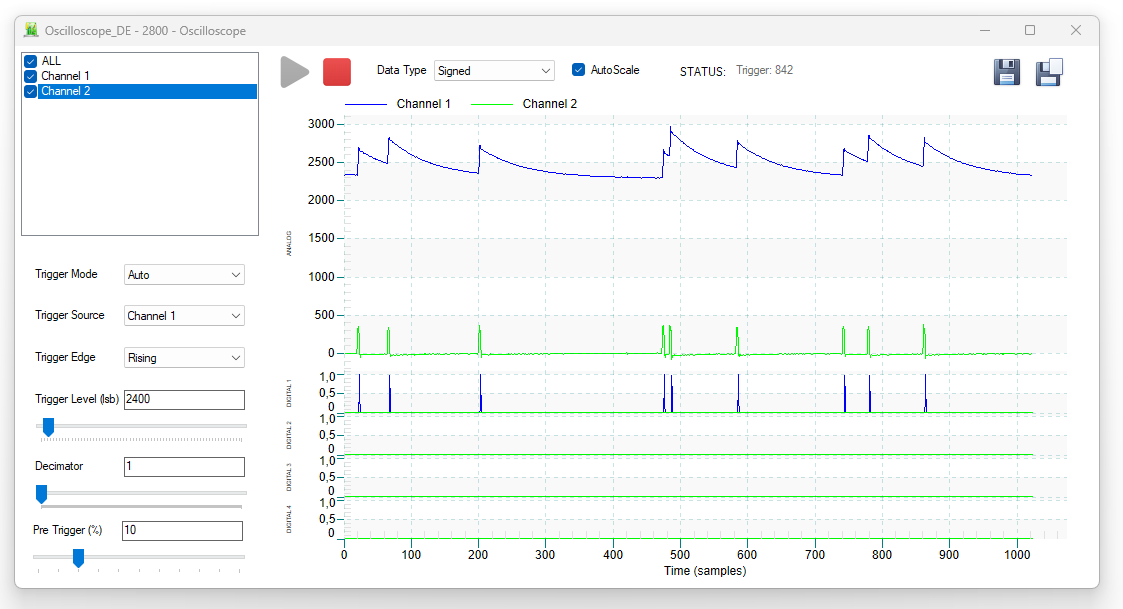Click the Pre Trigger slider thumb
This screenshot has width=1123, height=609.
point(79,558)
